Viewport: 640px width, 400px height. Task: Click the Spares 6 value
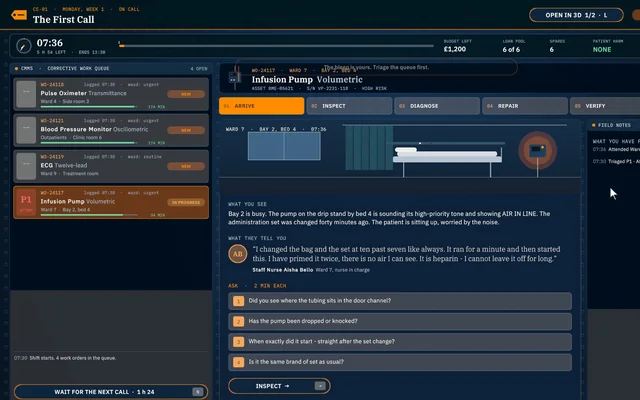(x=551, y=49)
